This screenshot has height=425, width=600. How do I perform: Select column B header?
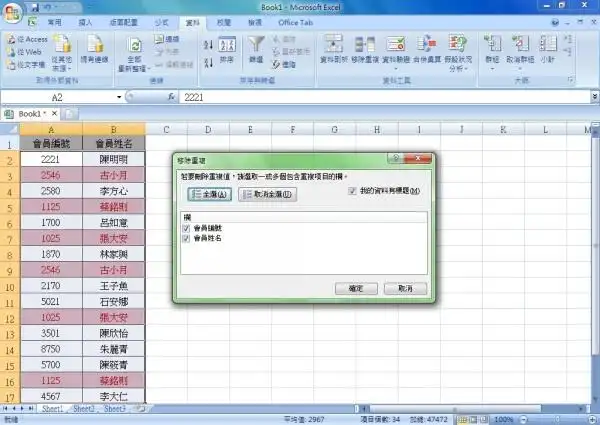pyautogui.click(x=114, y=129)
